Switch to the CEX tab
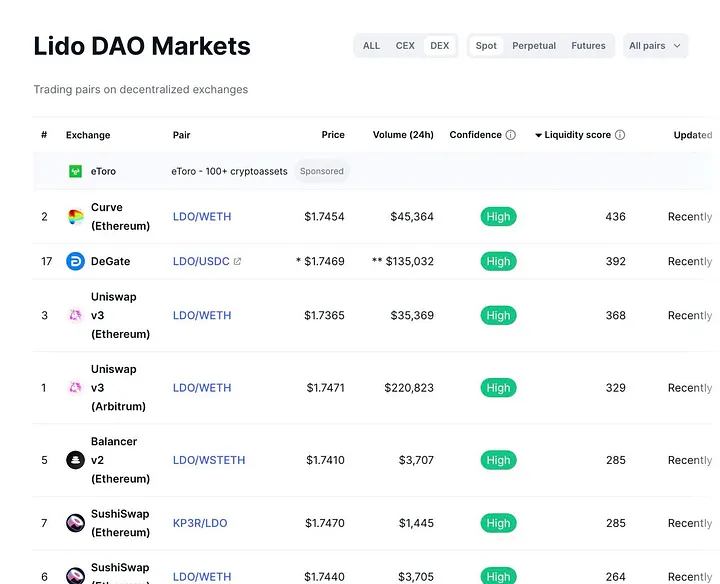Screen dimensions: 720x584 click(405, 46)
